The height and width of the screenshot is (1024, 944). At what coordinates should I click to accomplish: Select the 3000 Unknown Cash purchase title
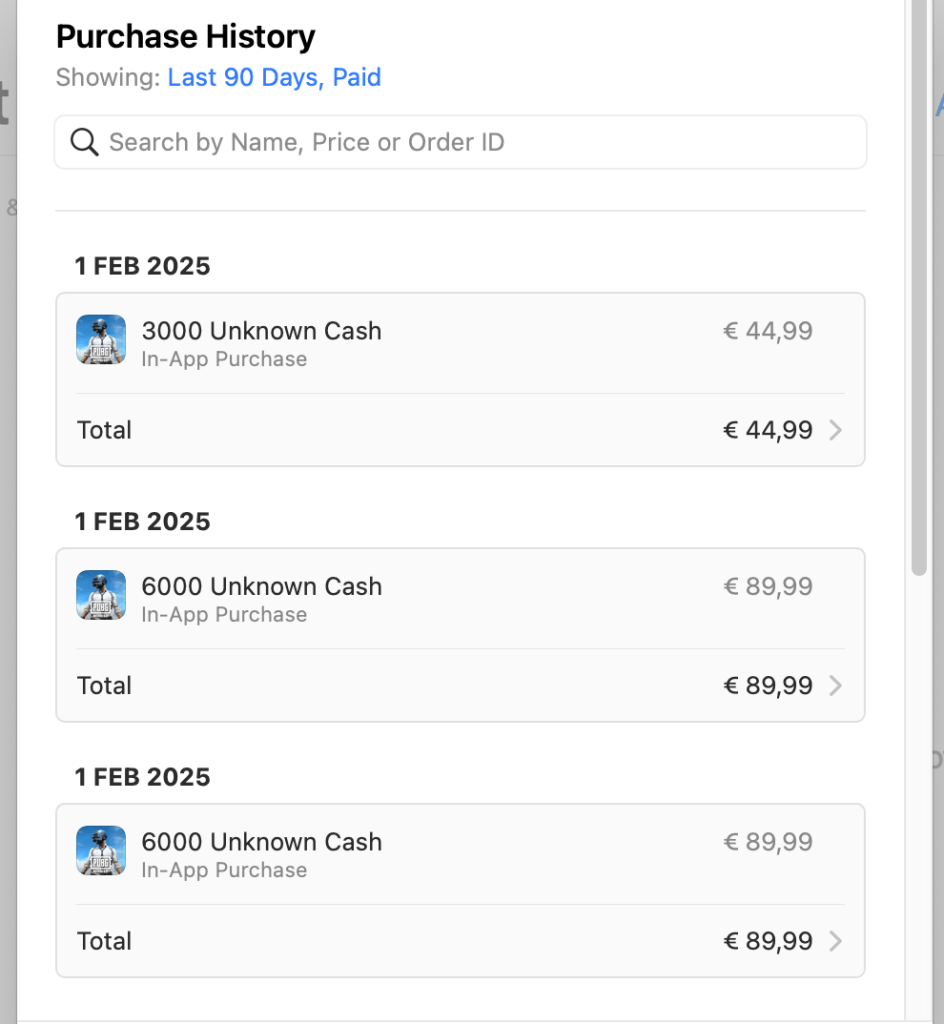[x=261, y=331]
